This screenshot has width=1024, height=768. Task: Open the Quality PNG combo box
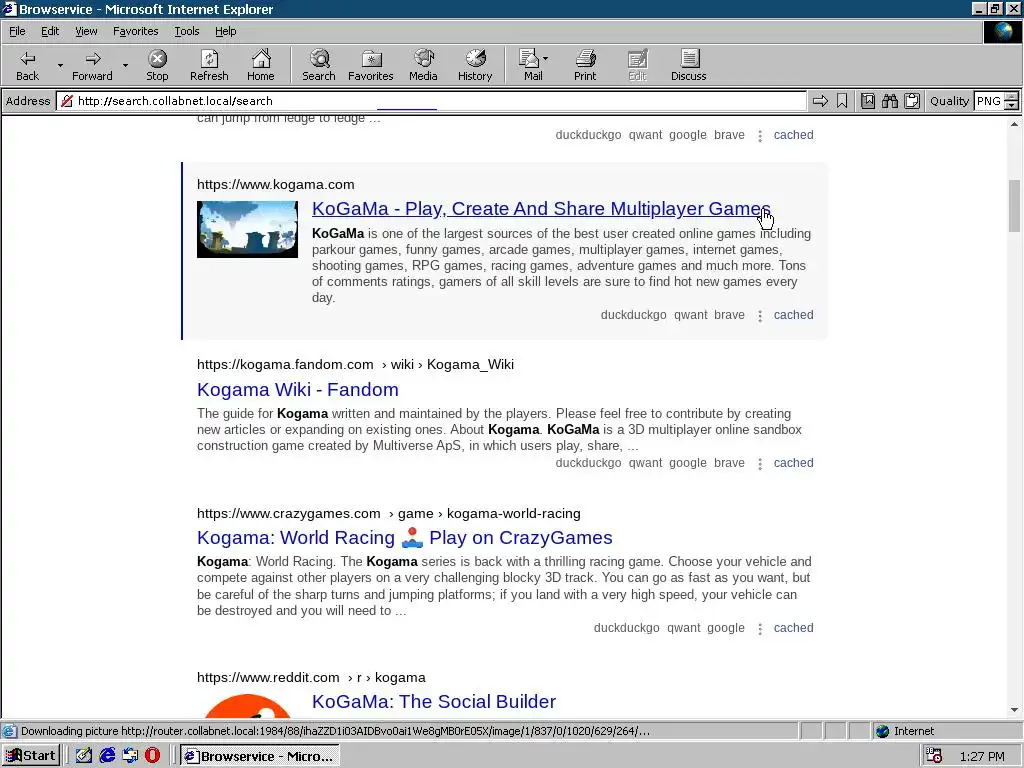[989, 101]
